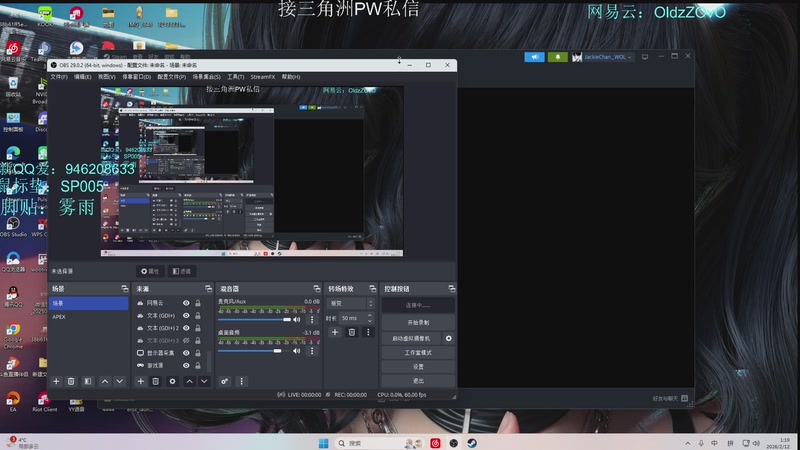
Task: Toggle visibility of 文本 (GDI+) 2 source
Action: [186, 328]
